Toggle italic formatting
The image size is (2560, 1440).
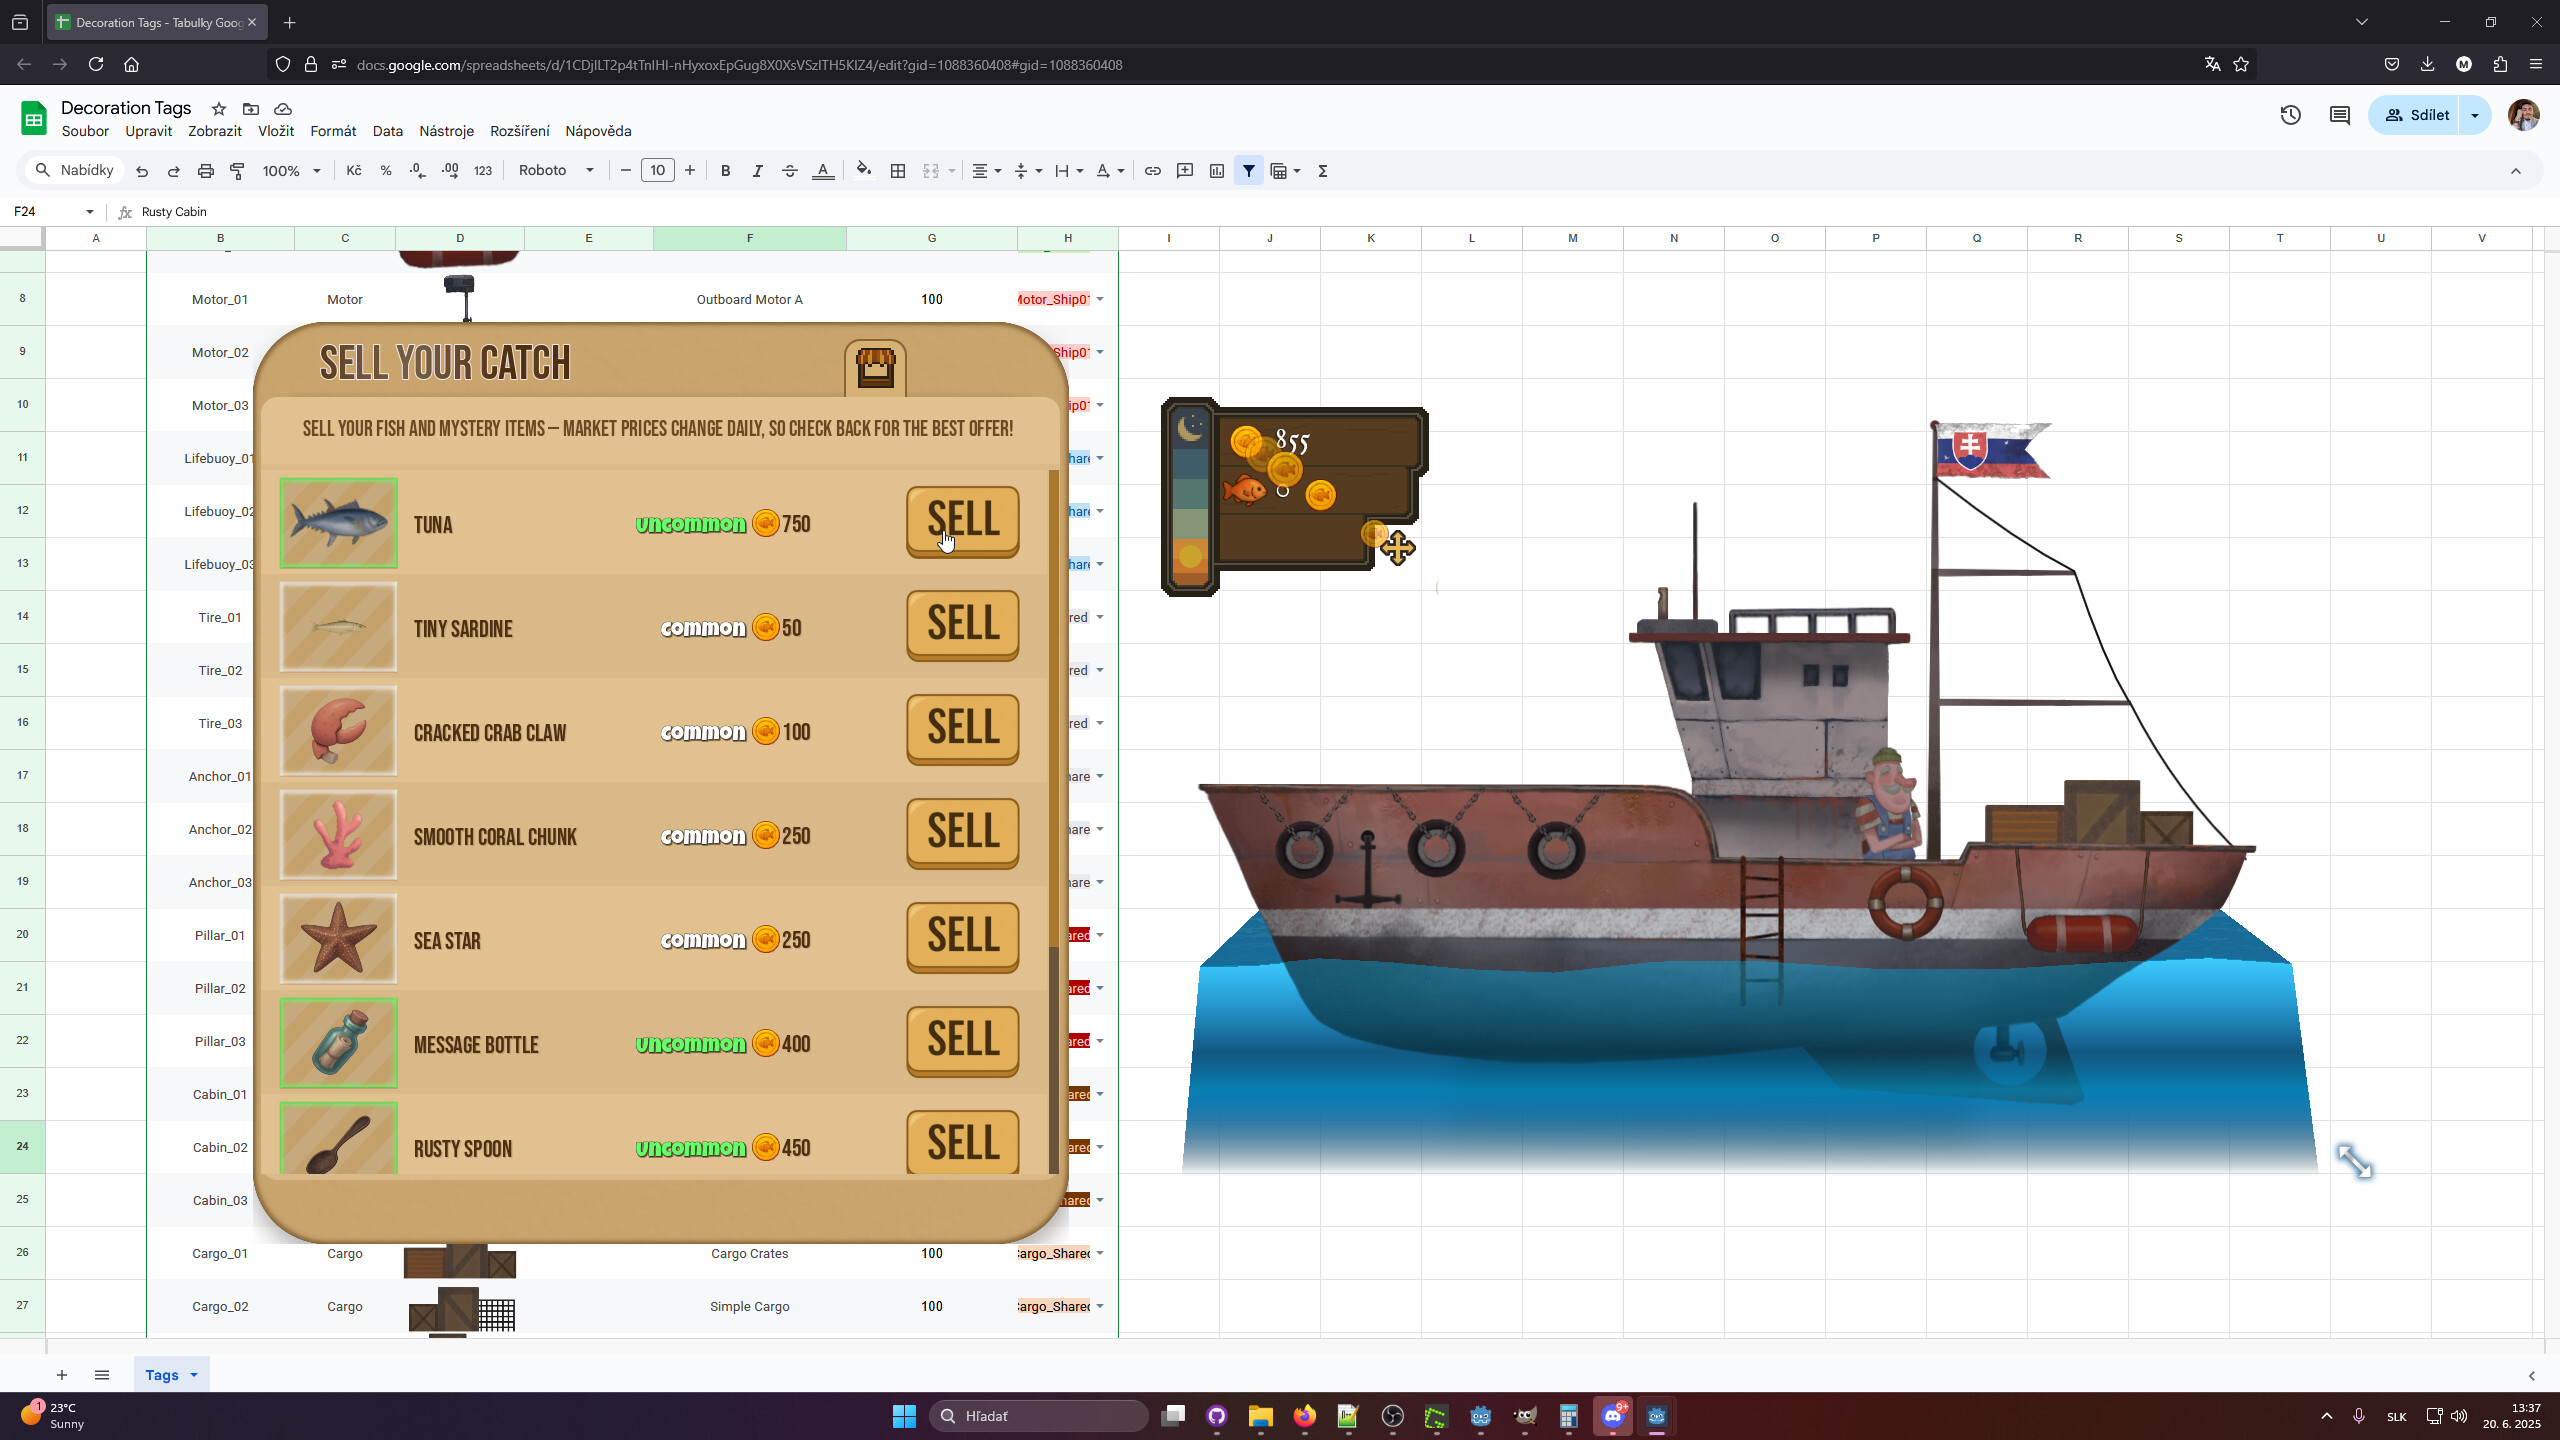pyautogui.click(x=756, y=171)
